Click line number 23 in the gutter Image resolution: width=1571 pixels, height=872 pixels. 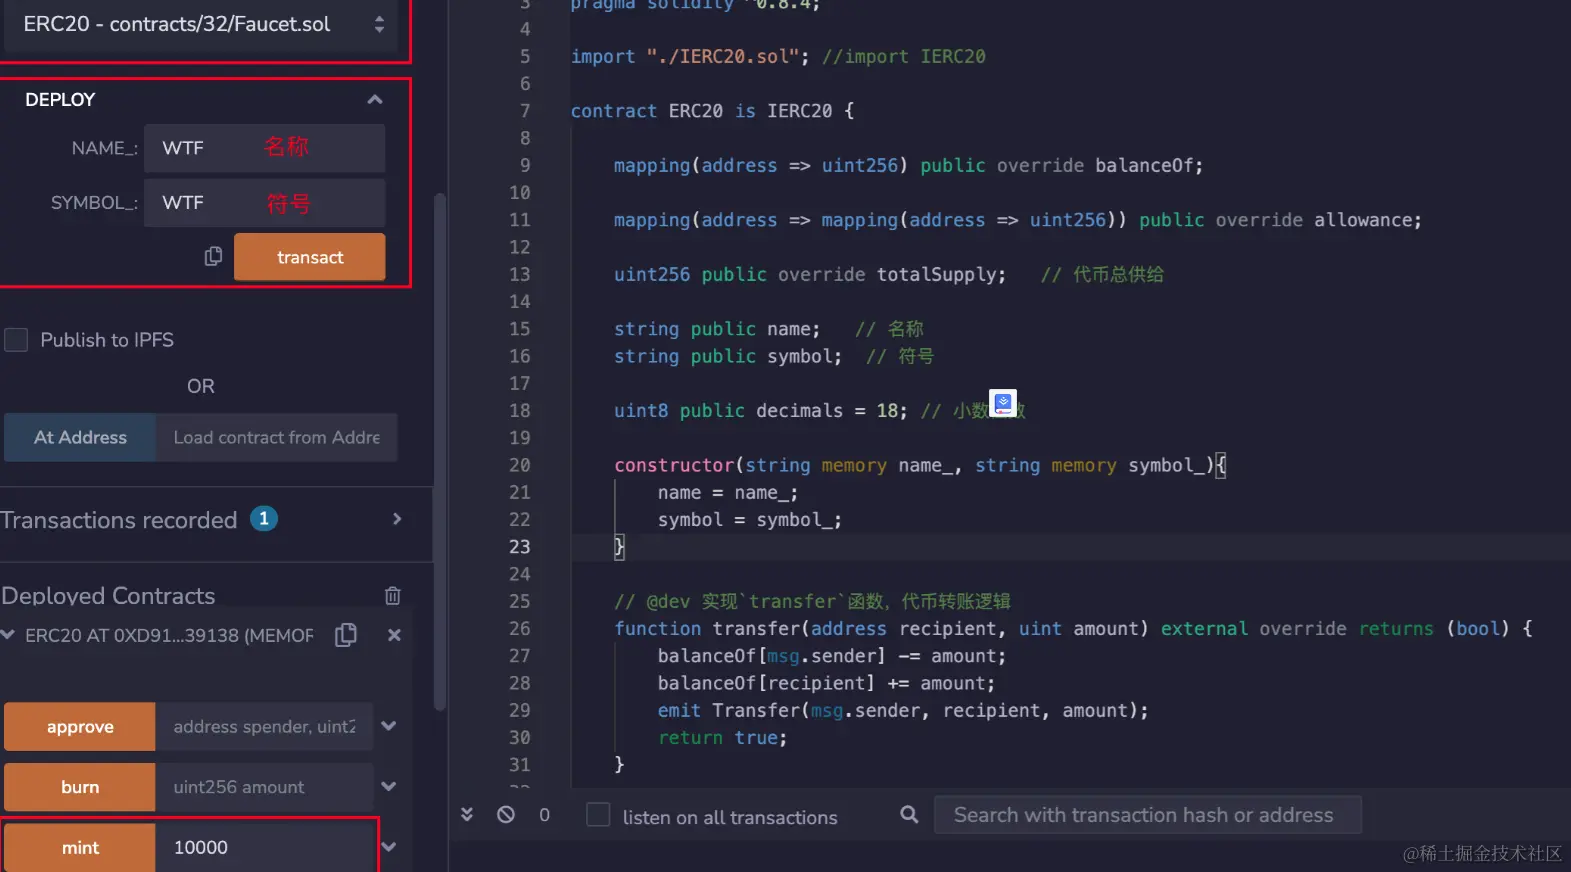click(520, 547)
